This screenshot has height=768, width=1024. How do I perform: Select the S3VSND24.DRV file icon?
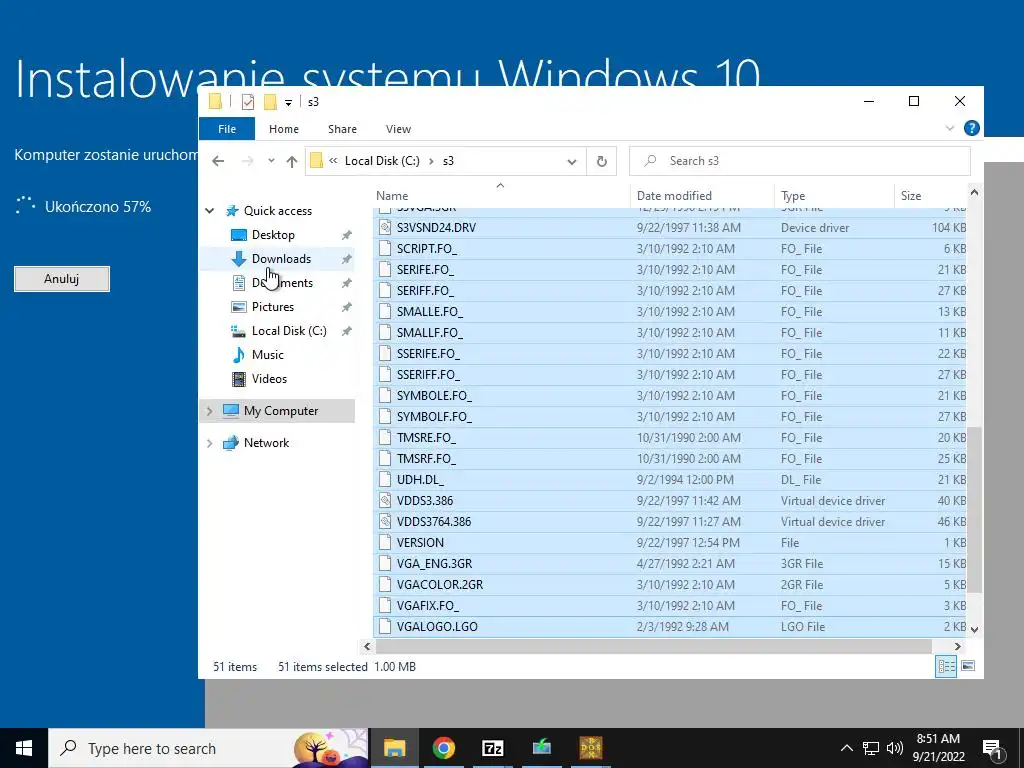[385, 228]
